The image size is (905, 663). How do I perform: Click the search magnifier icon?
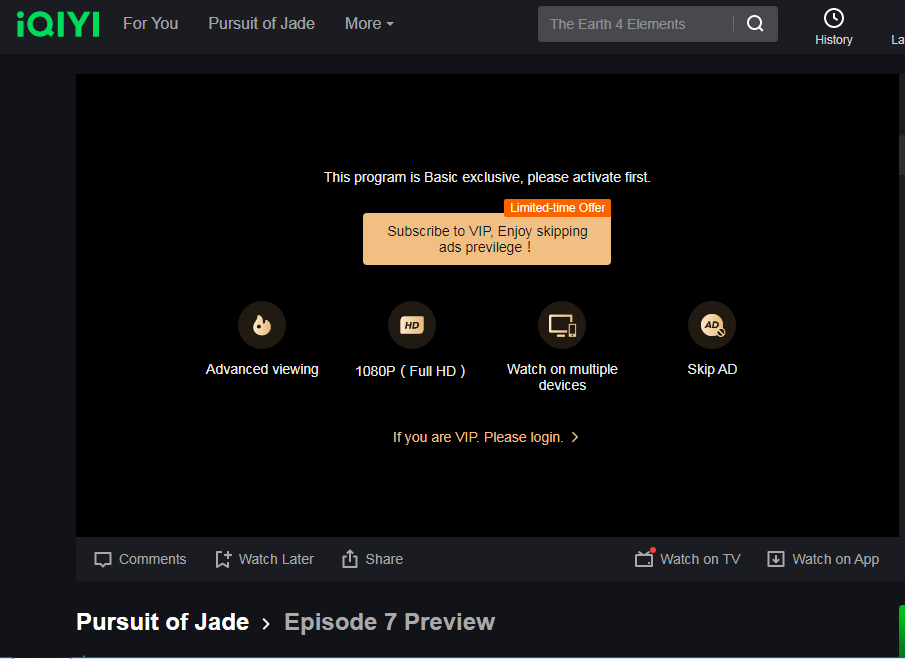coord(755,24)
